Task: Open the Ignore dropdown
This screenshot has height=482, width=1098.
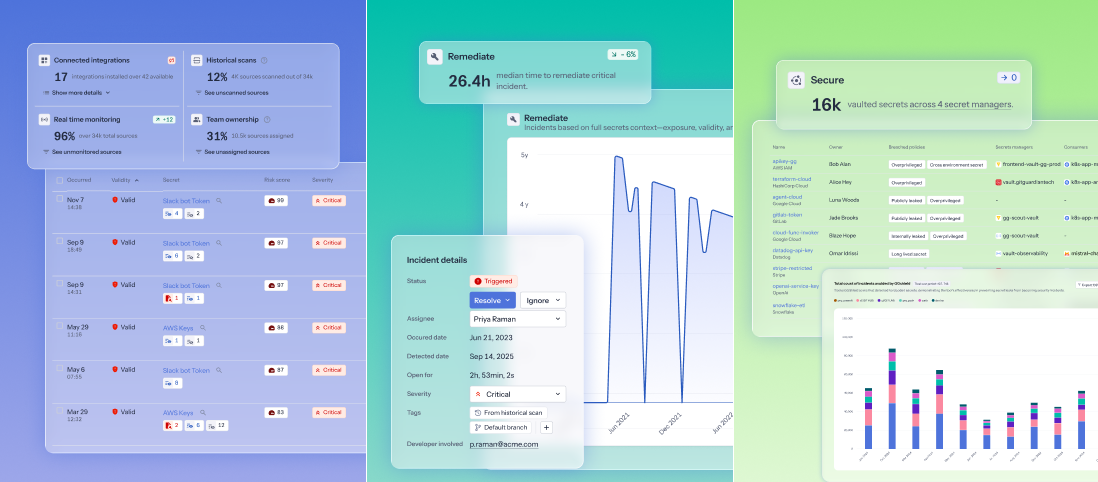Action: (x=543, y=300)
